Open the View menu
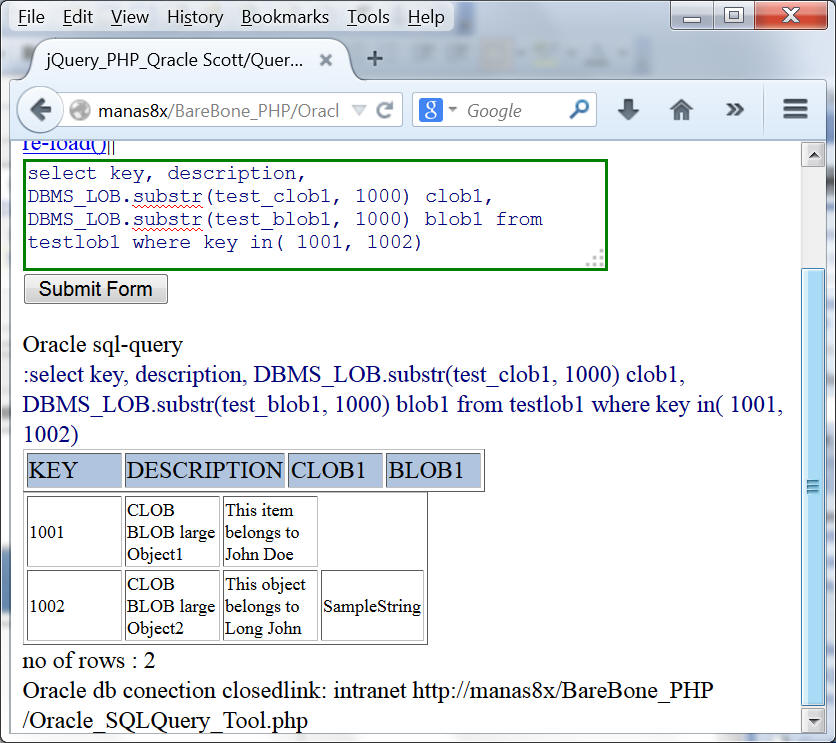This screenshot has width=836, height=743. coord(130,17)
